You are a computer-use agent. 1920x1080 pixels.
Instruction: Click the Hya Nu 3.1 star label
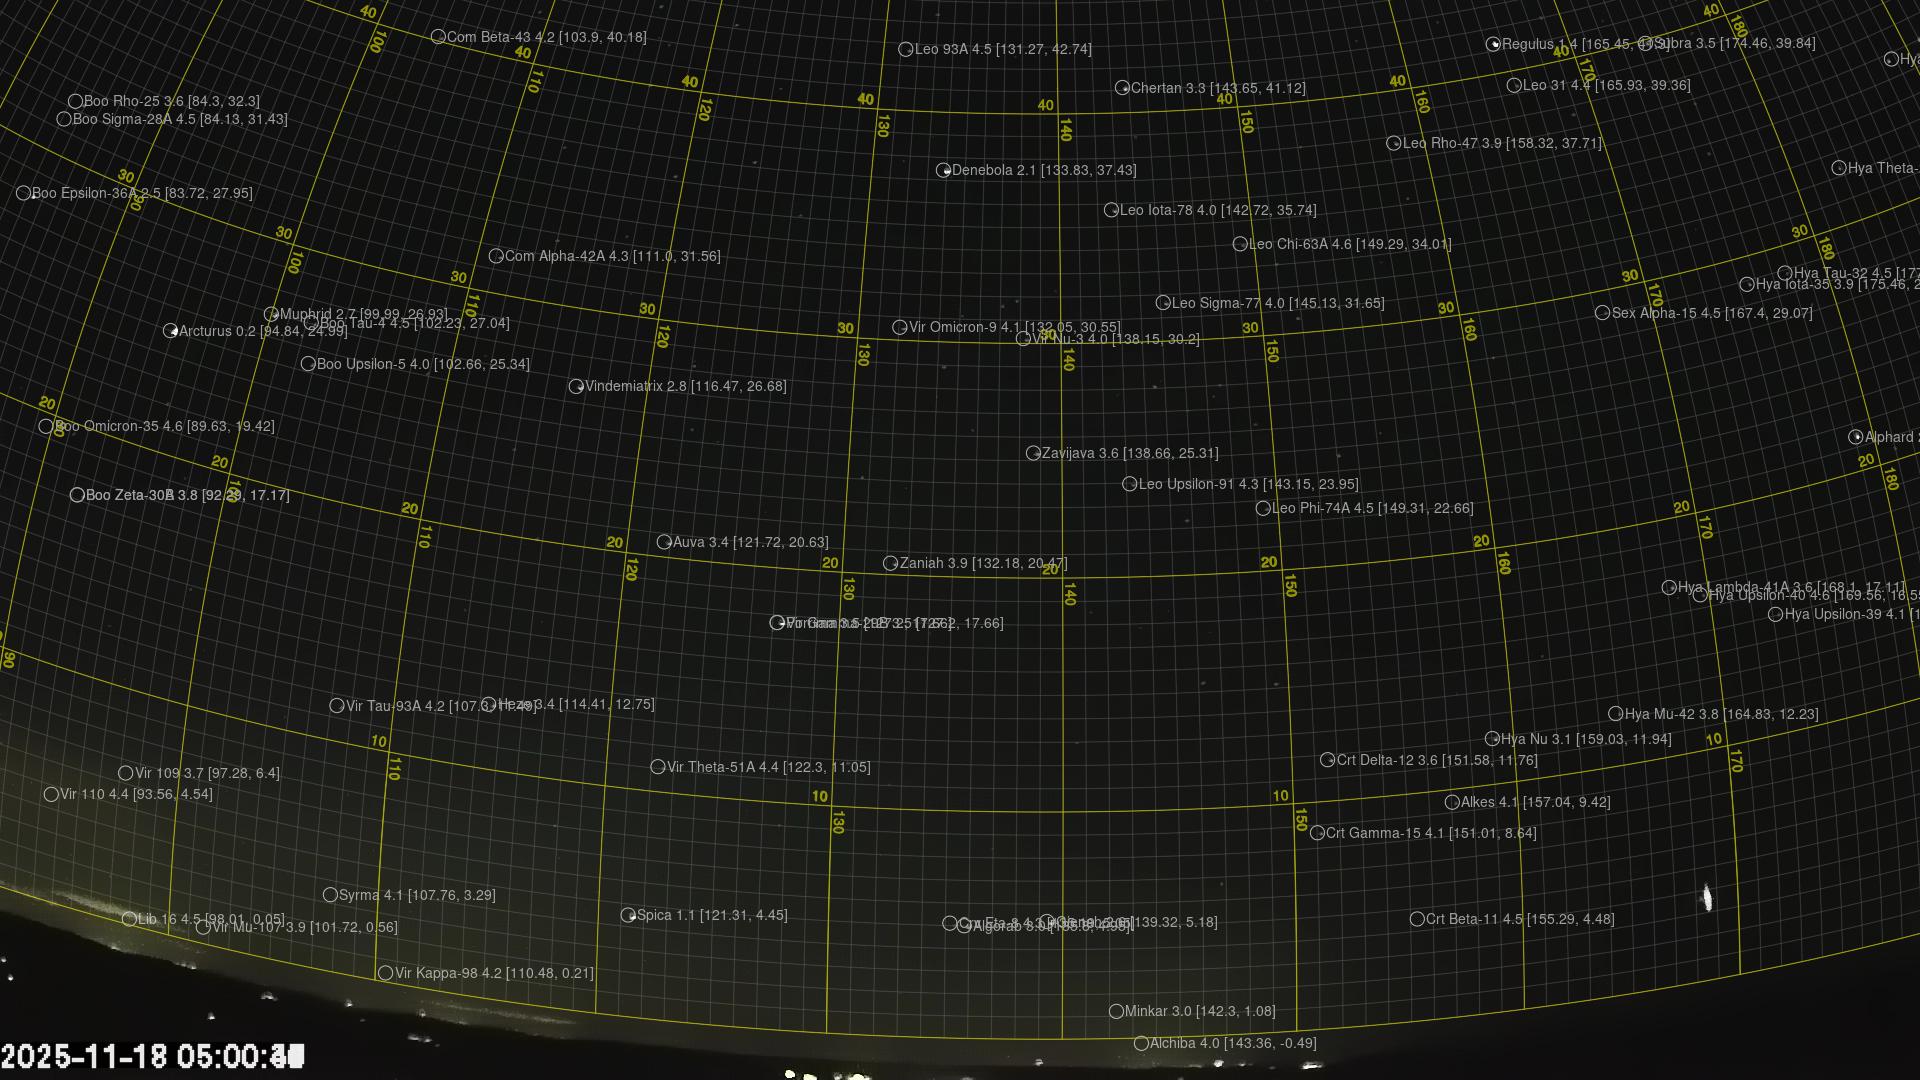click(x=1585, y=739)
